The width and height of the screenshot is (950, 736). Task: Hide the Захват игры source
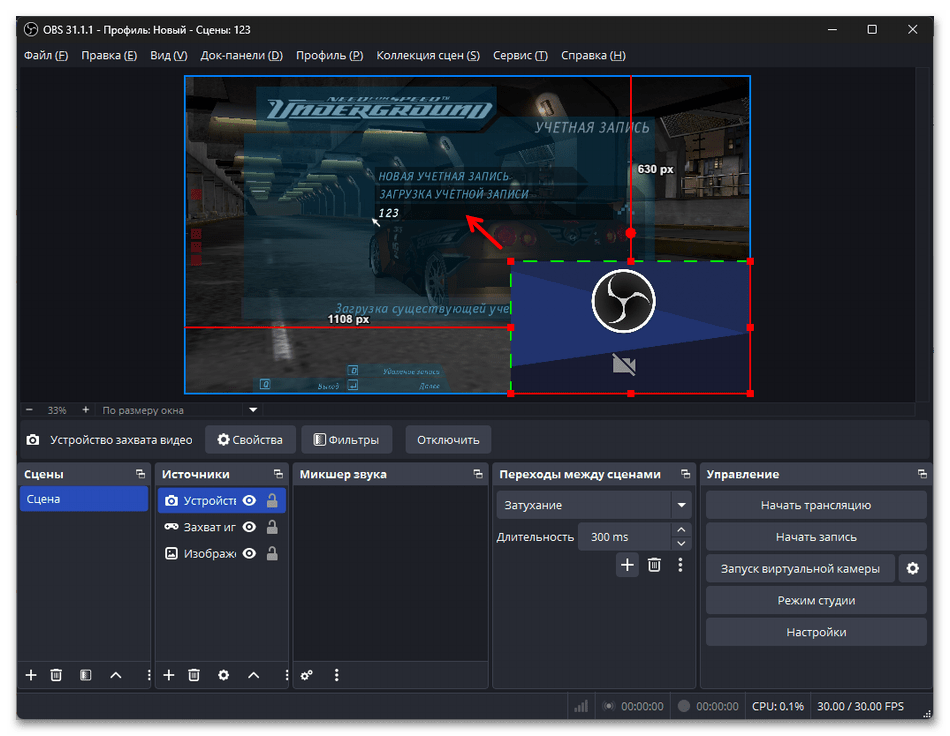[249, 527]
